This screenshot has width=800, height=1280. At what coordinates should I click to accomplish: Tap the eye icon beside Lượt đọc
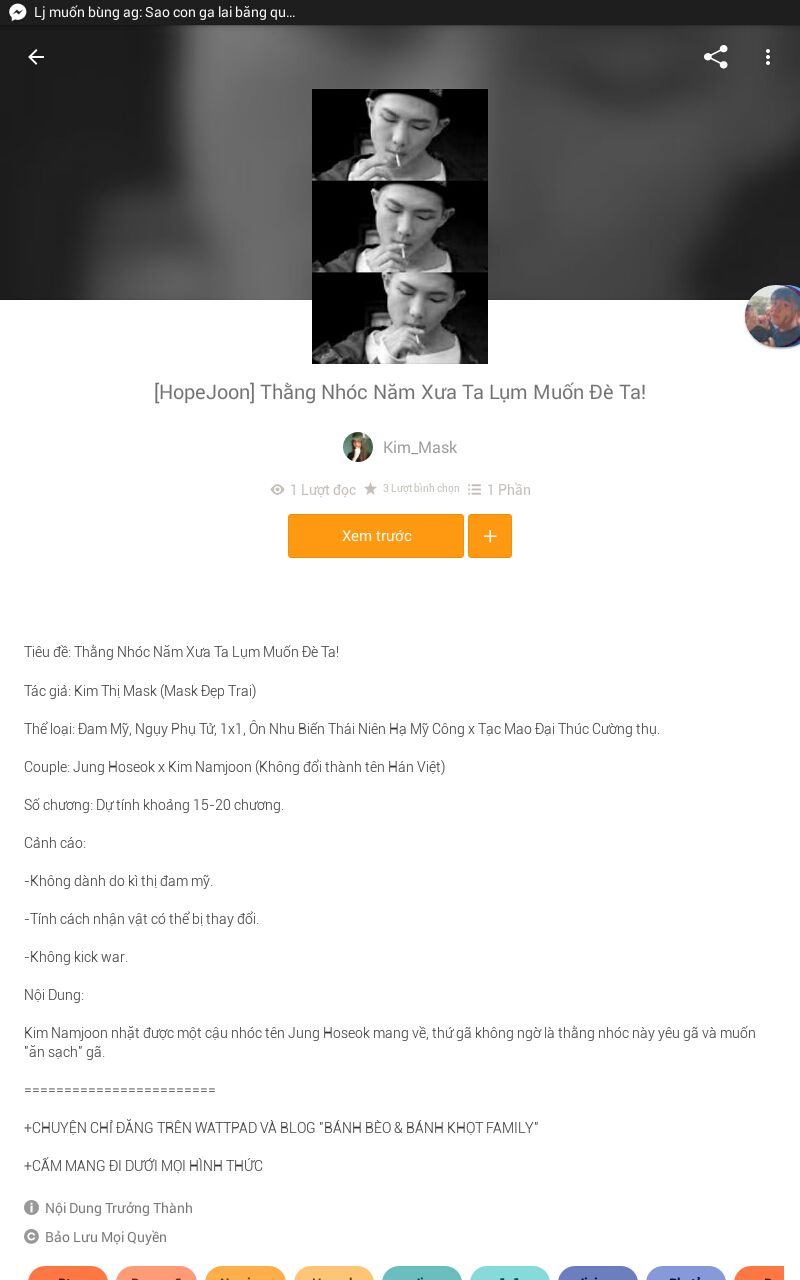pyautogui.click(x=277, y=490)
